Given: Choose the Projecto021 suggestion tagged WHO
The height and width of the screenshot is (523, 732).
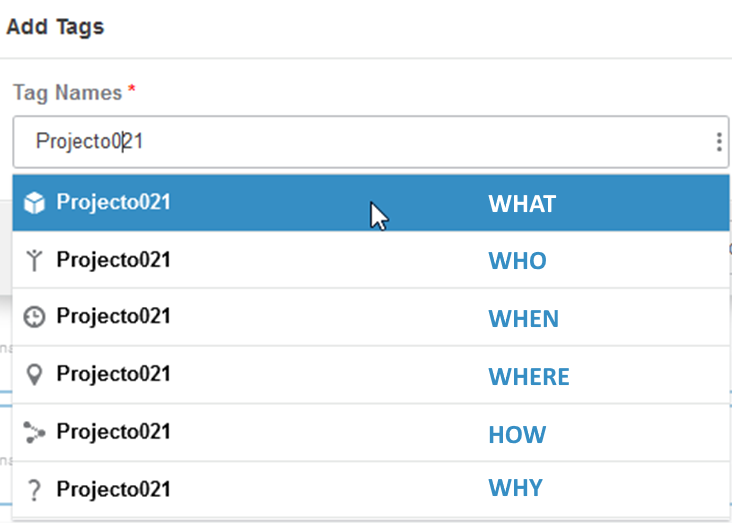Looking at the screenshot, I should (113, 260).
